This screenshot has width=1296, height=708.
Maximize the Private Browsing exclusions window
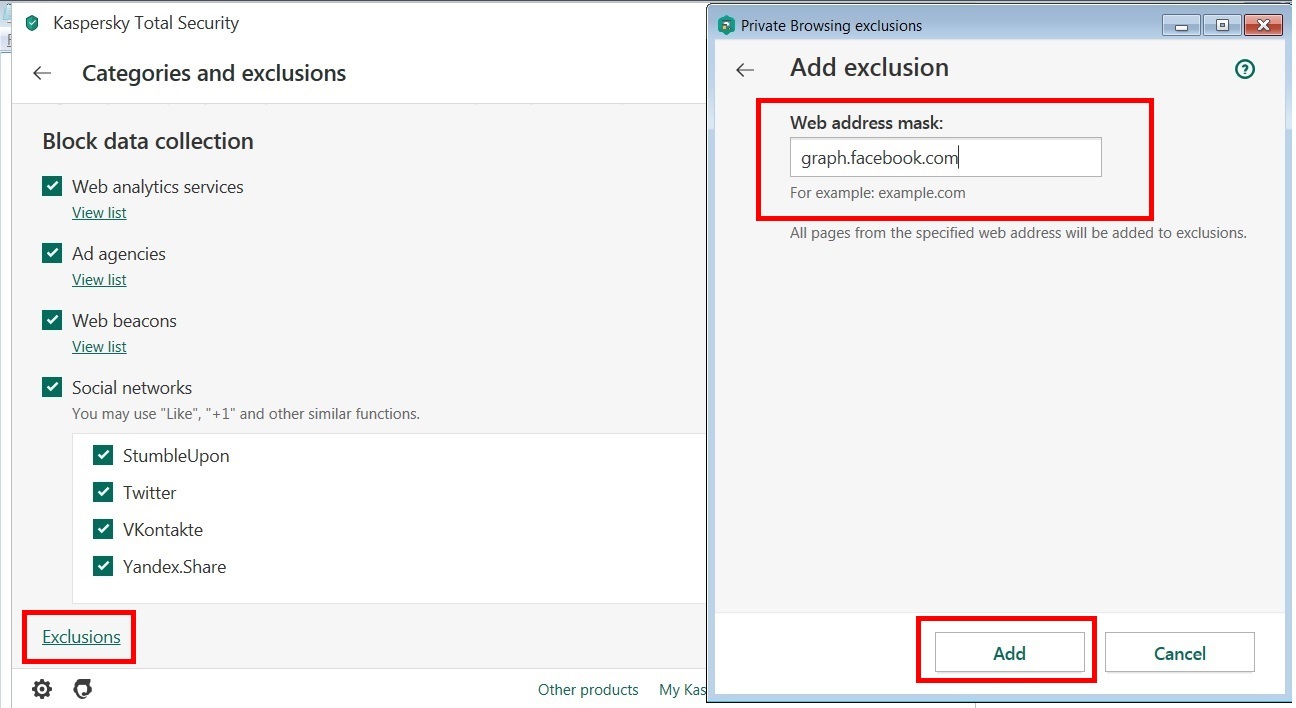(1221, 25)
